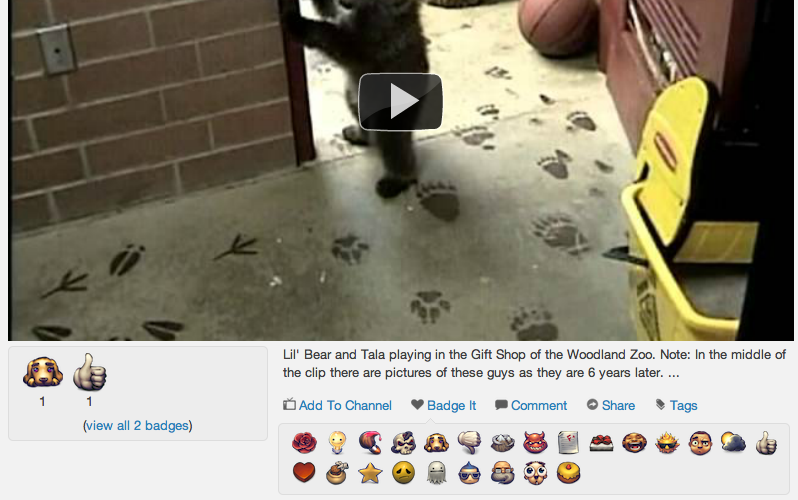Pick the sad yellow face badge
The height and width of the screenshot is (500, 798).
404,473
